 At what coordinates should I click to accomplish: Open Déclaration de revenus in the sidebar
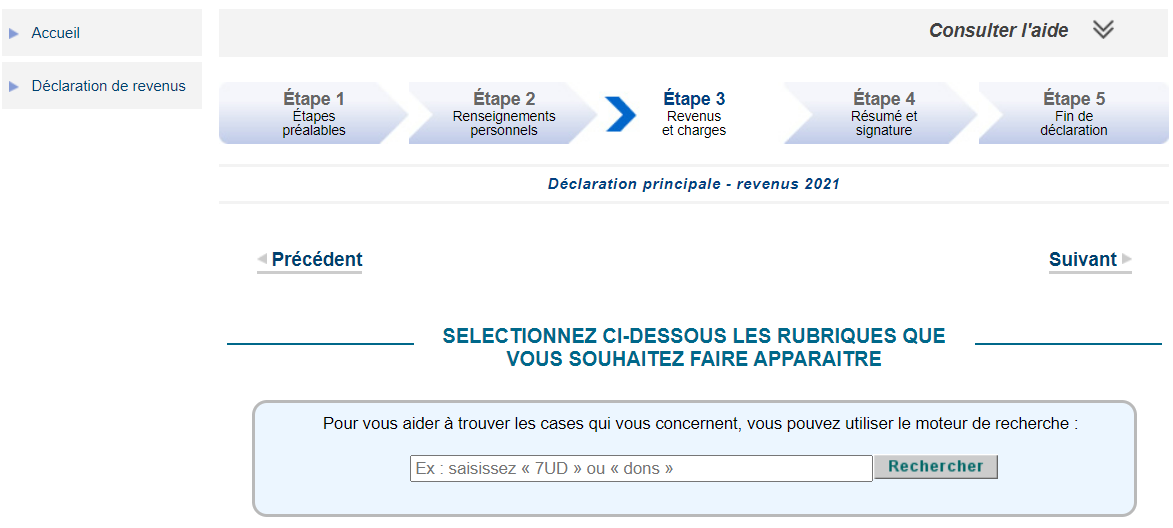pos(108,85)
